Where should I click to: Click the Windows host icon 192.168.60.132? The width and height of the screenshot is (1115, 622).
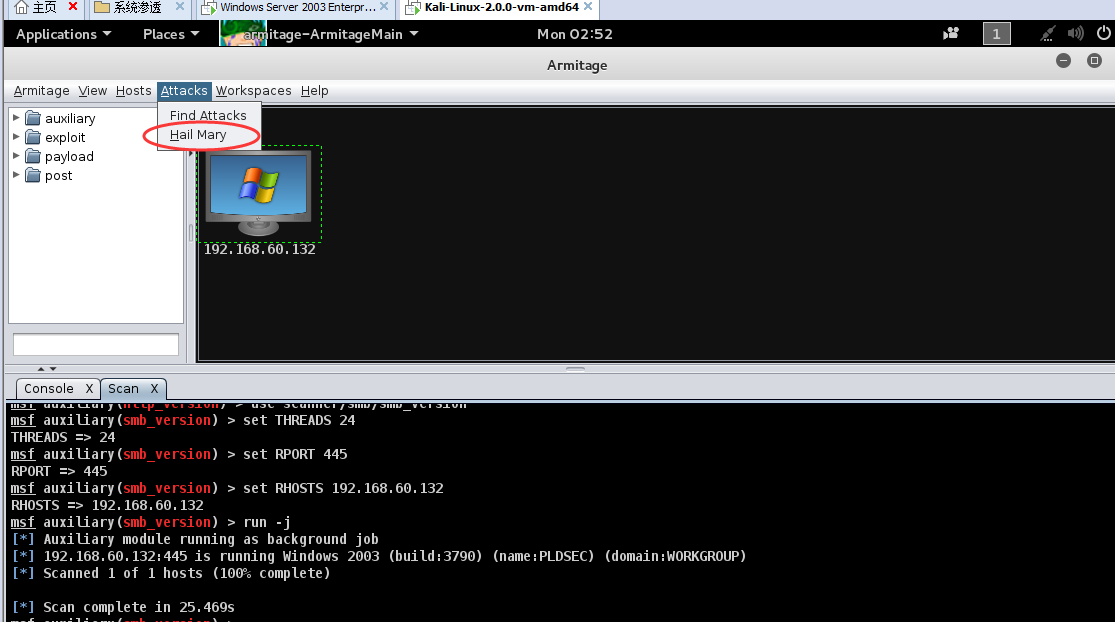pyautogui.click(x=258, y=194)
